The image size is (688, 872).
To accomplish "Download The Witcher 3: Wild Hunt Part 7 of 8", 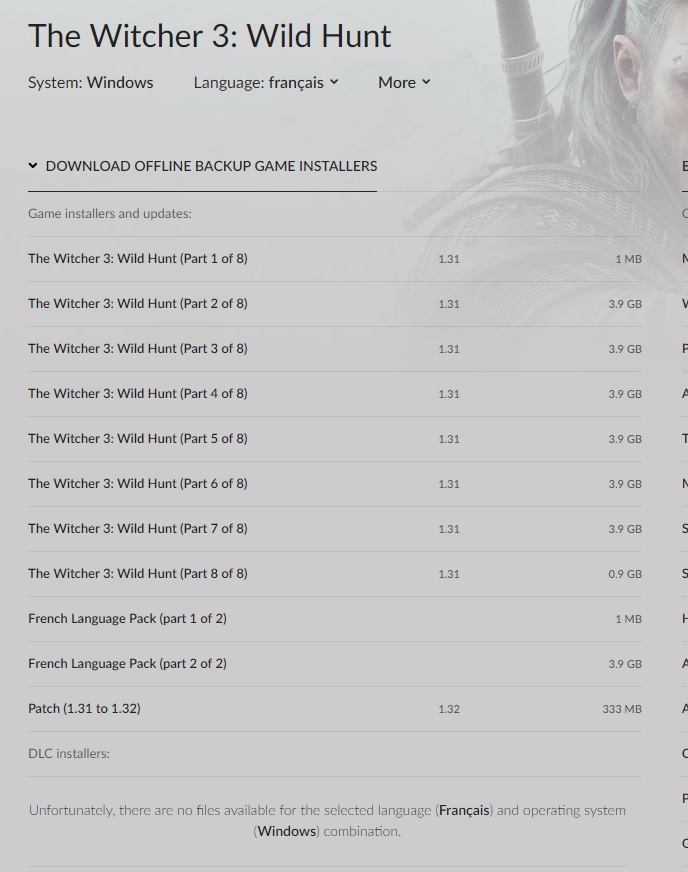I will (x=335, y=529).
